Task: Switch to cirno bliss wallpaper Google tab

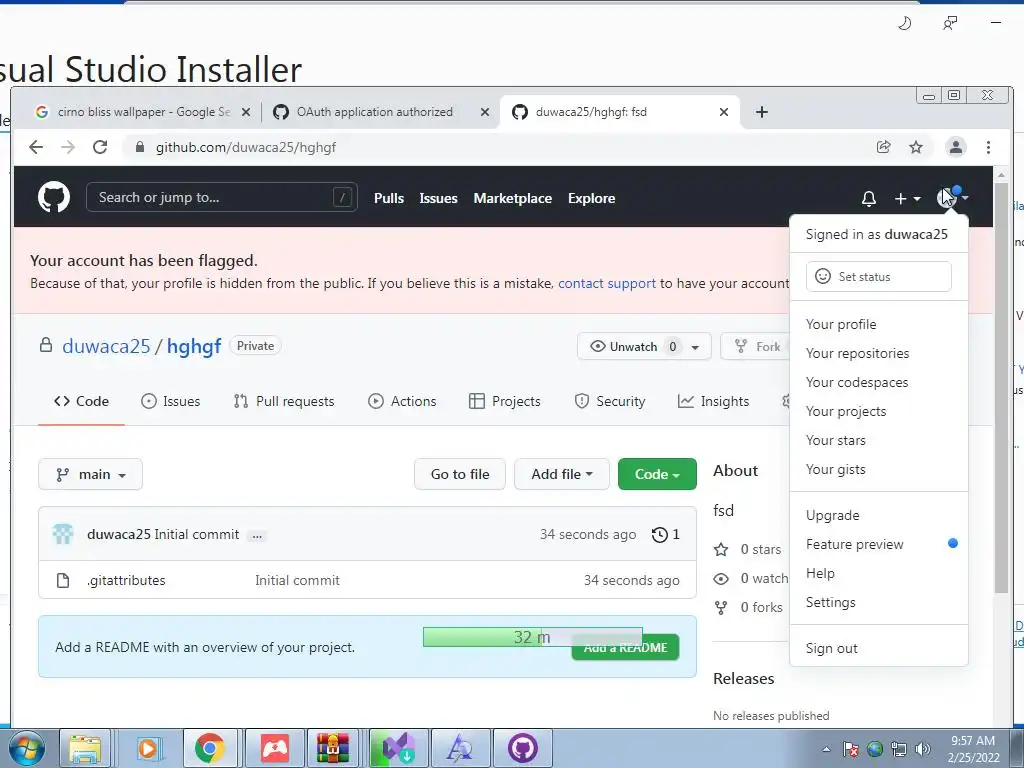Action: pyautogui.click(x=136, y=112)
